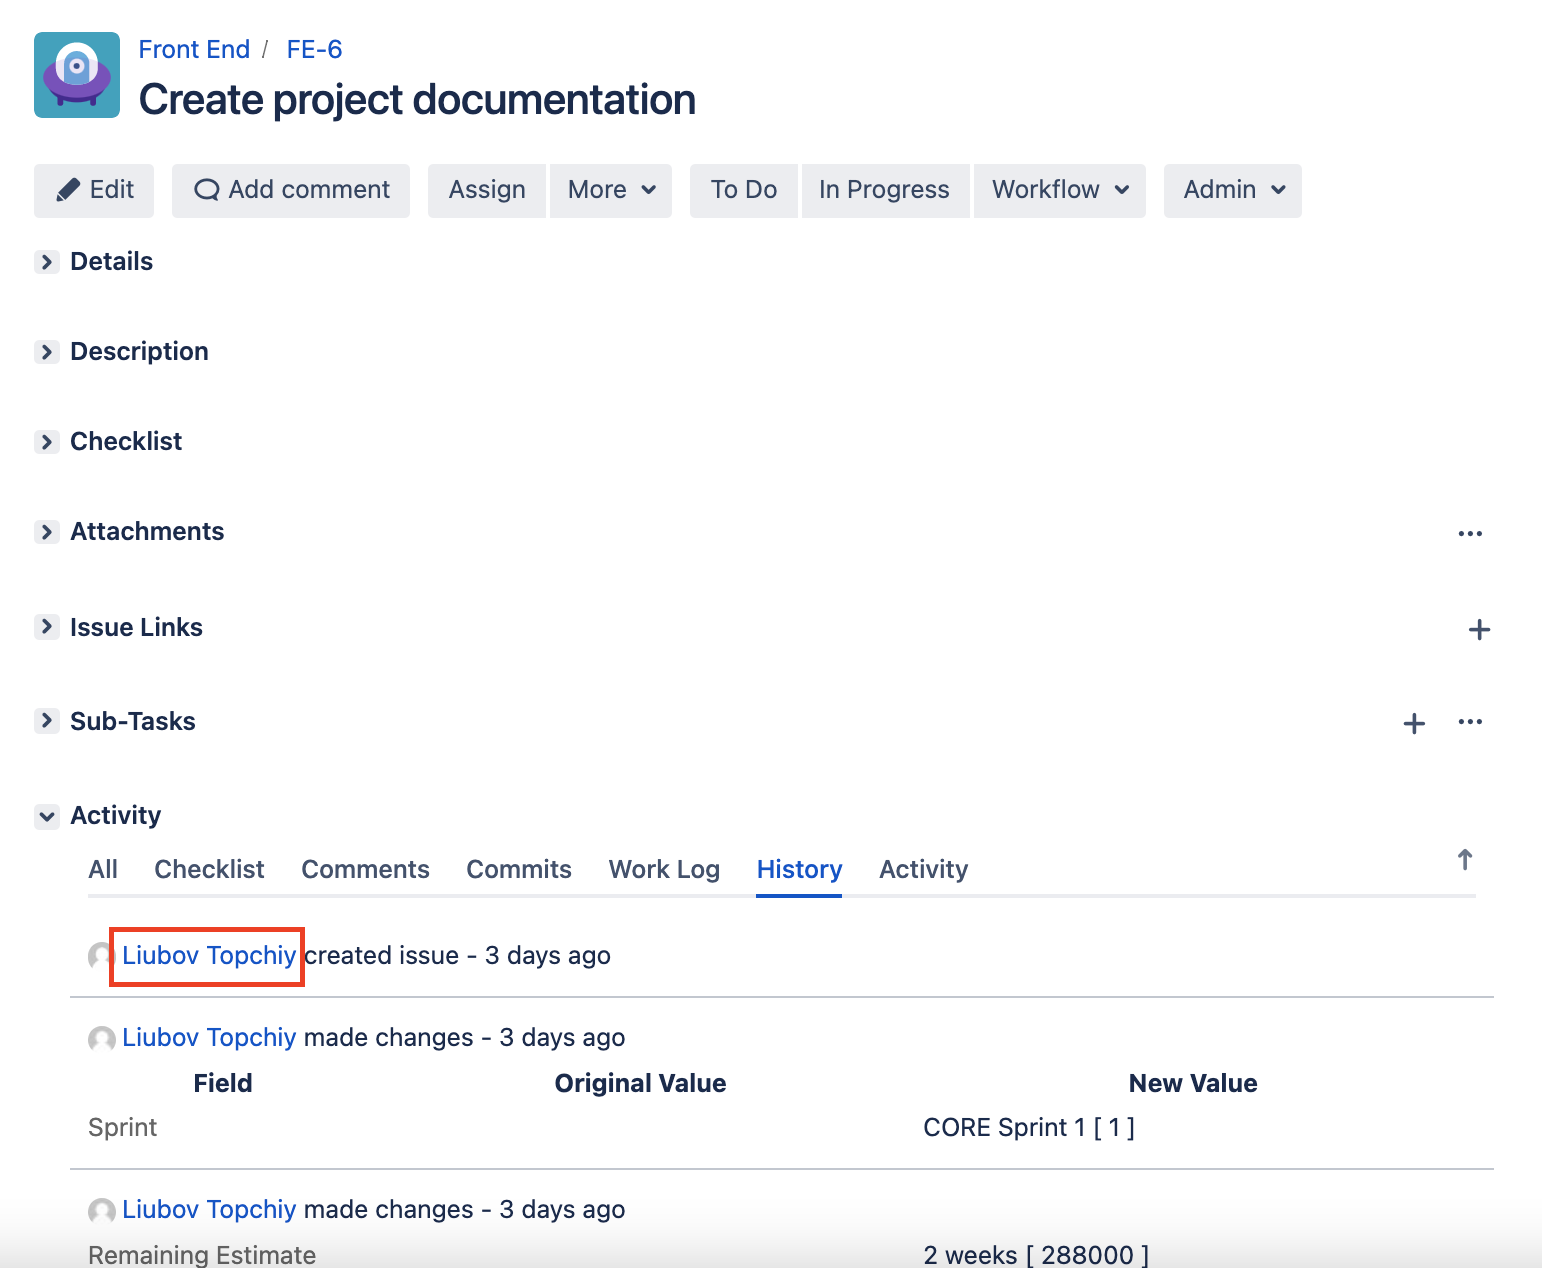Open the Workflow dropdown

click(x=1059, y=190)
